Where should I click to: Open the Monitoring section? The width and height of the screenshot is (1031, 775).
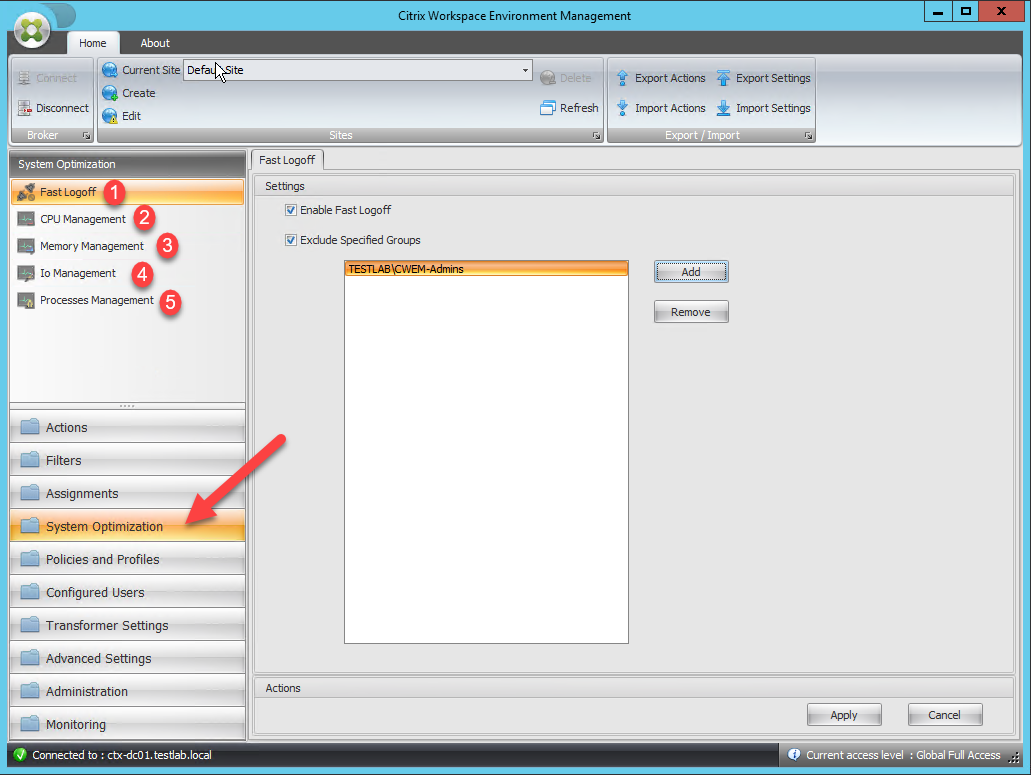coord(128,724)
